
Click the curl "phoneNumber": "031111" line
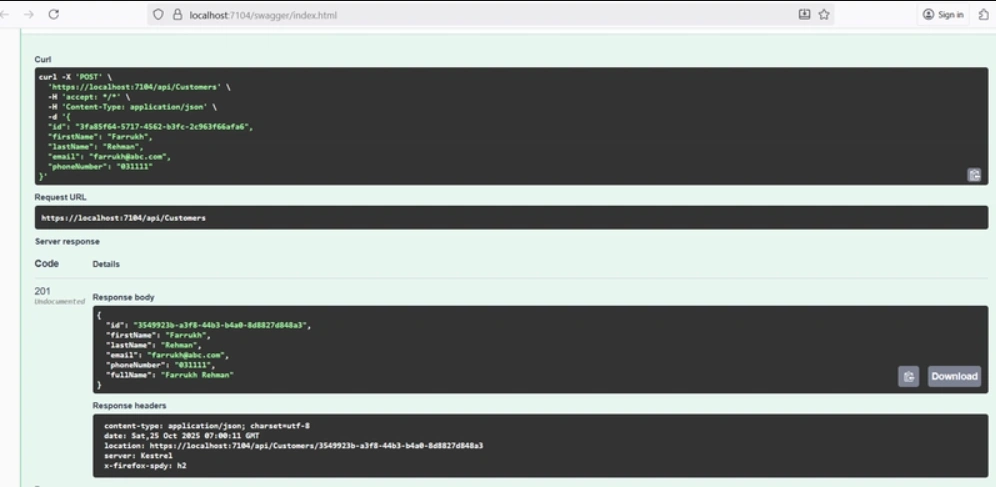tap(100, 166)
